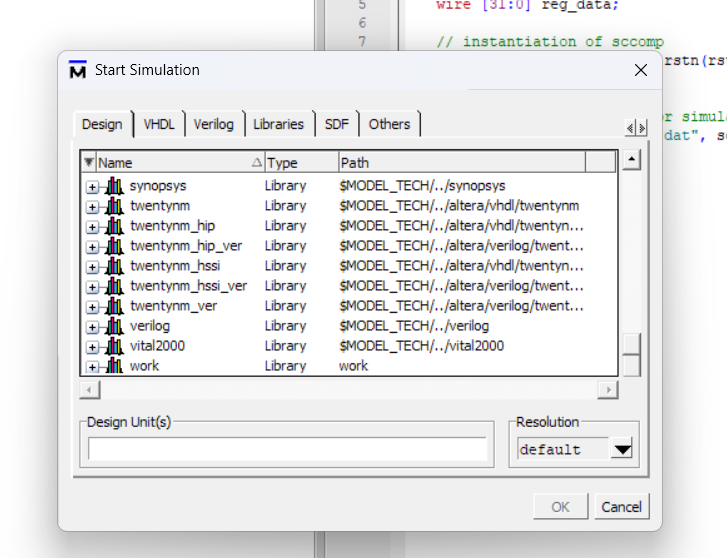Switch to the SDF tab
The height and width of the screenshot is (558, 727).
click(x=337, y=124)
